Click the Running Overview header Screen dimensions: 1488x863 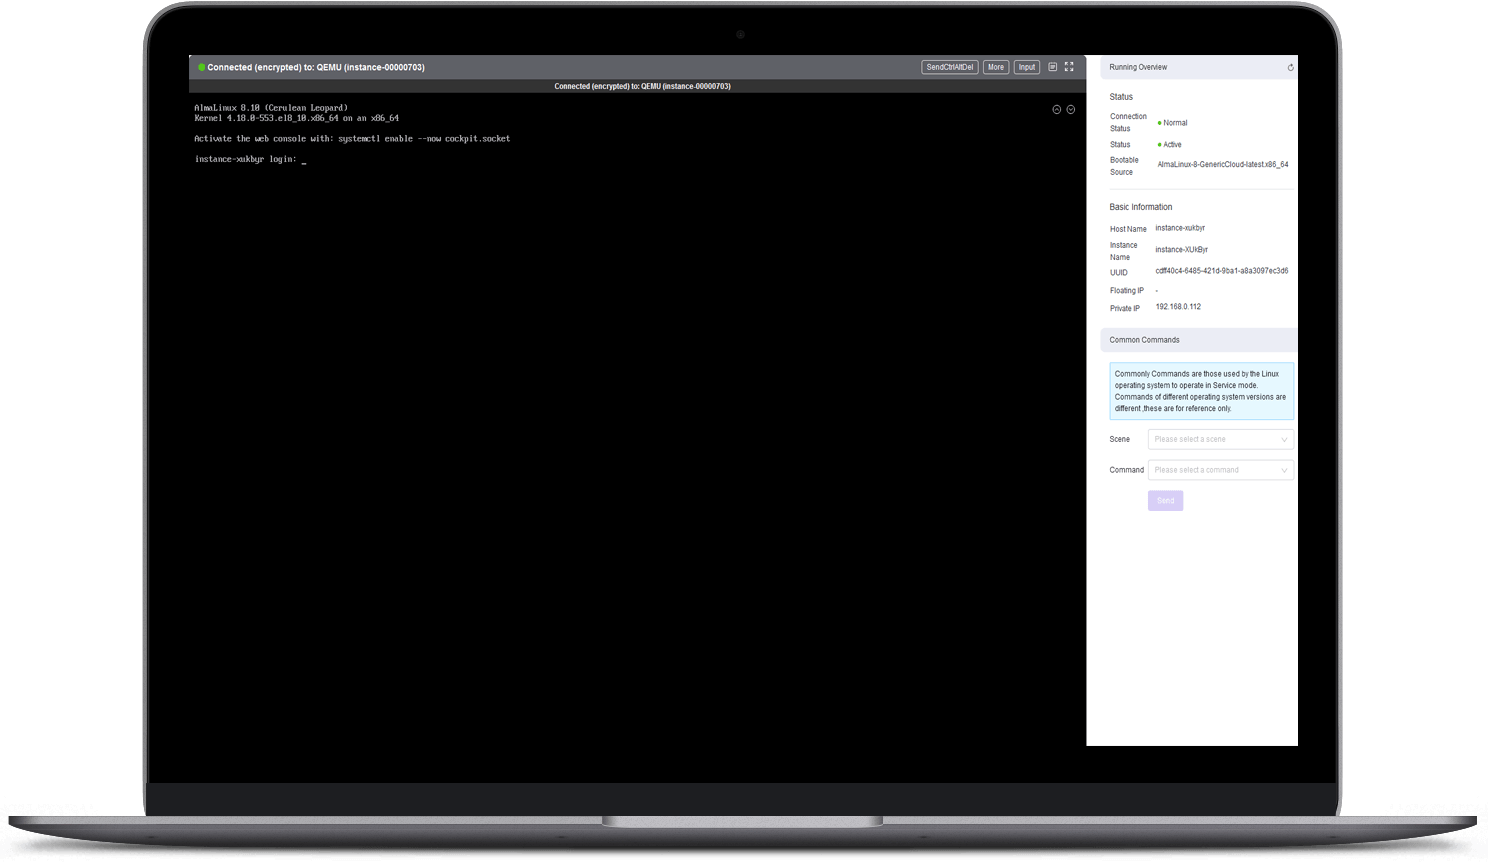pos(1199,67)
